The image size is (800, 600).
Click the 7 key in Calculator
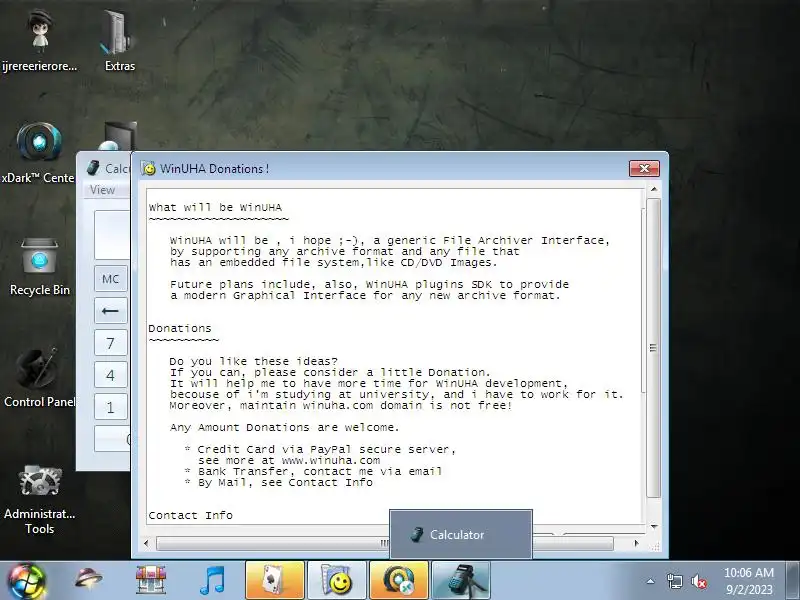pos(111,343)
